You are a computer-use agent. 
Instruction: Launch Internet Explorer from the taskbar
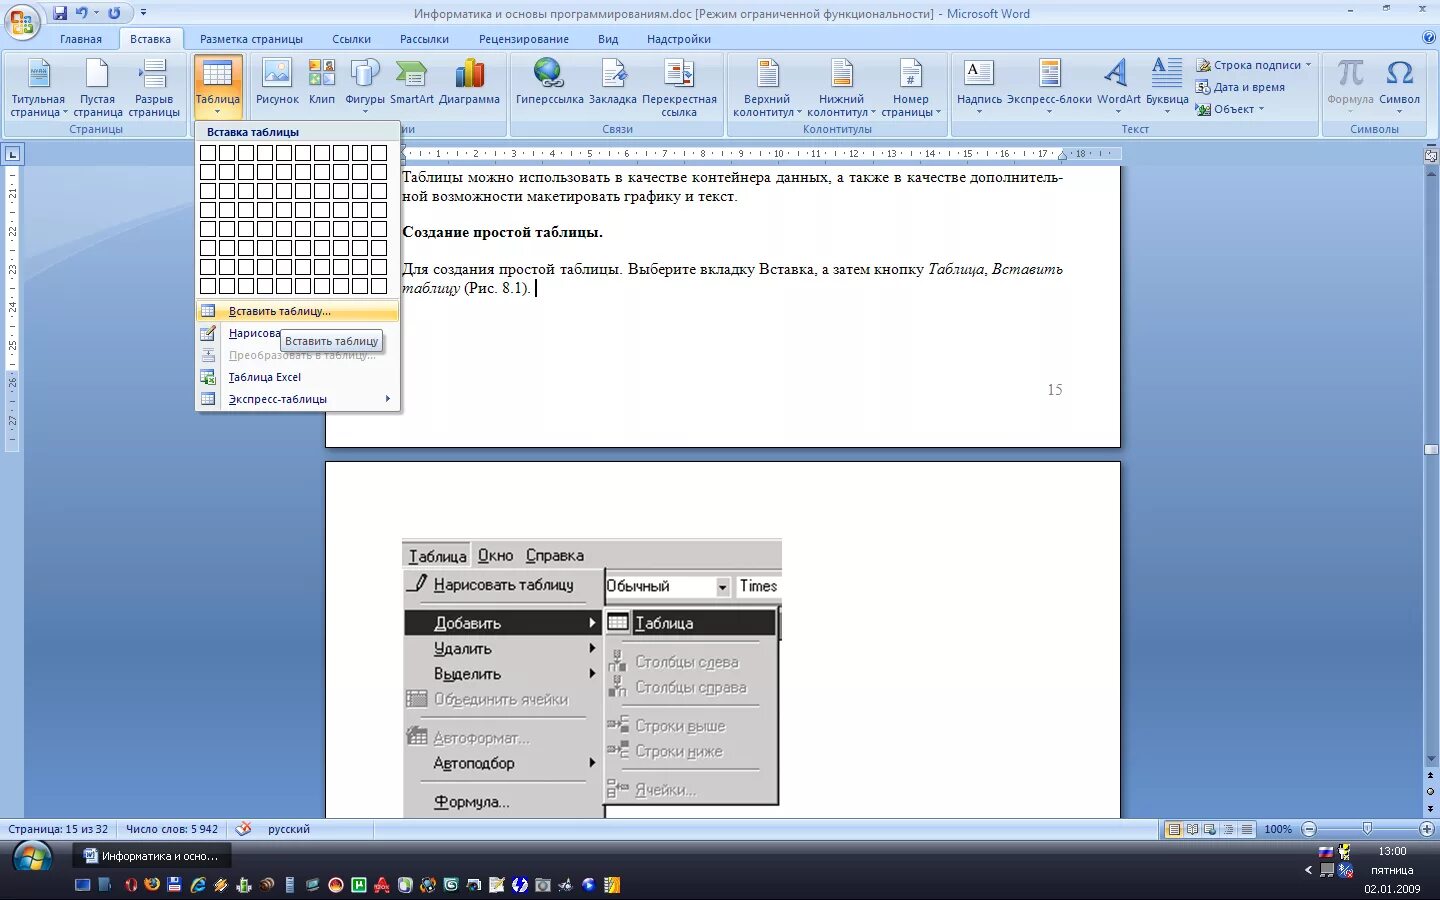click(198, 885)
